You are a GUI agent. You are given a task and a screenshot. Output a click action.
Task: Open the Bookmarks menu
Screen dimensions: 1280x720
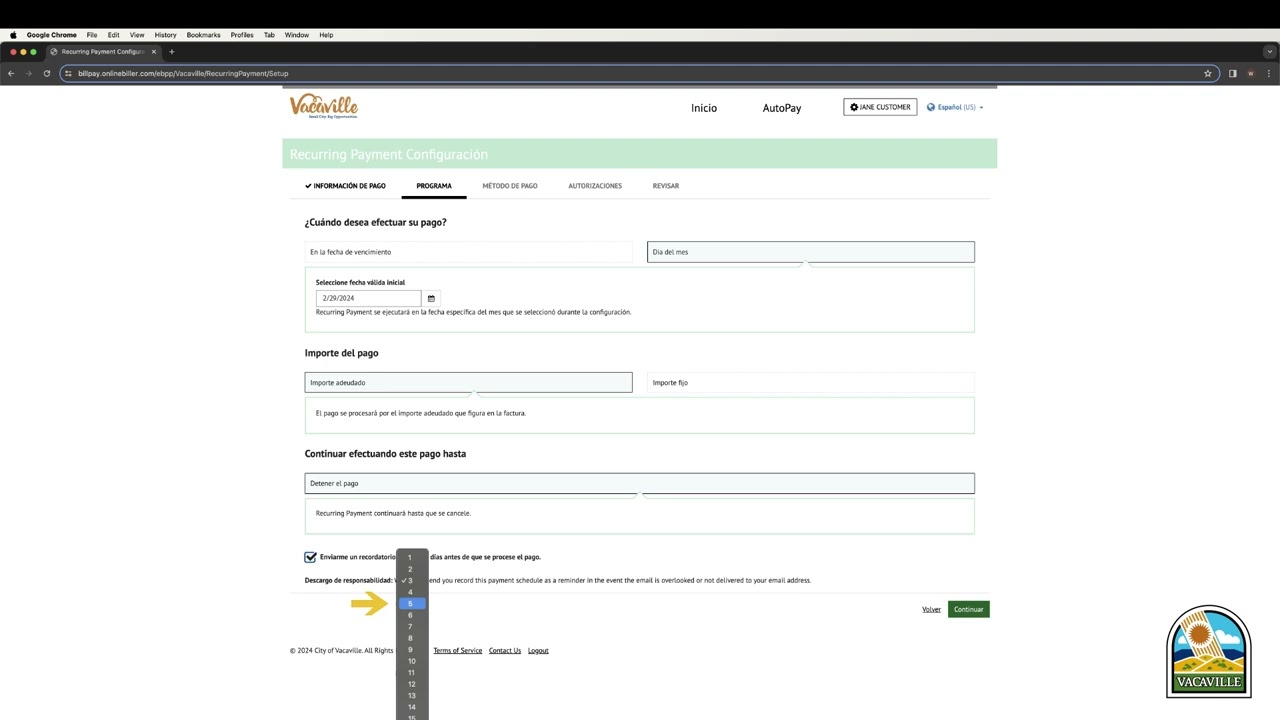click(203, 35)
